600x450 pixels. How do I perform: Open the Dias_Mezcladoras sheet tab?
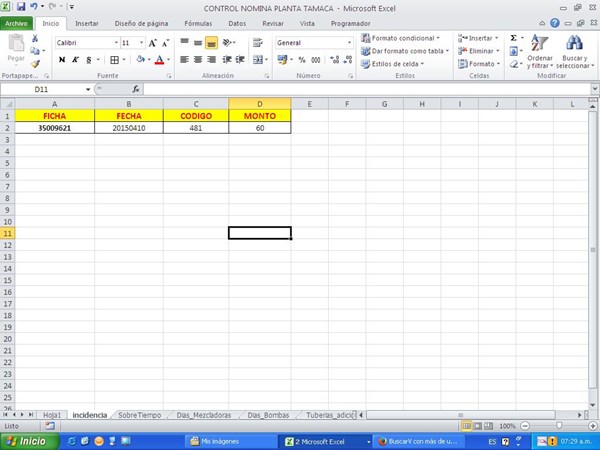point(204,415)
